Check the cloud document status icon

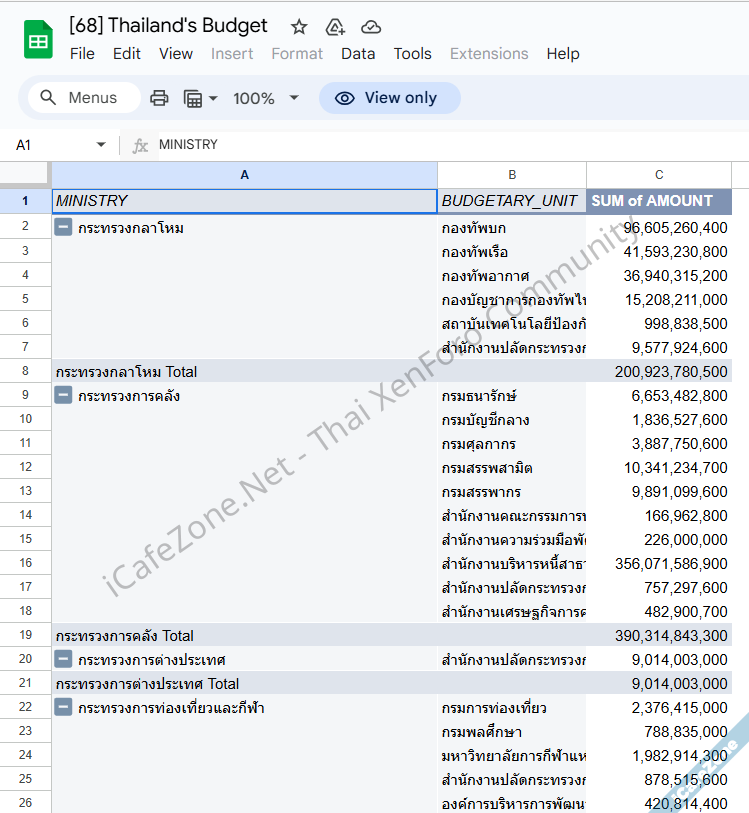tap(371, 27)
